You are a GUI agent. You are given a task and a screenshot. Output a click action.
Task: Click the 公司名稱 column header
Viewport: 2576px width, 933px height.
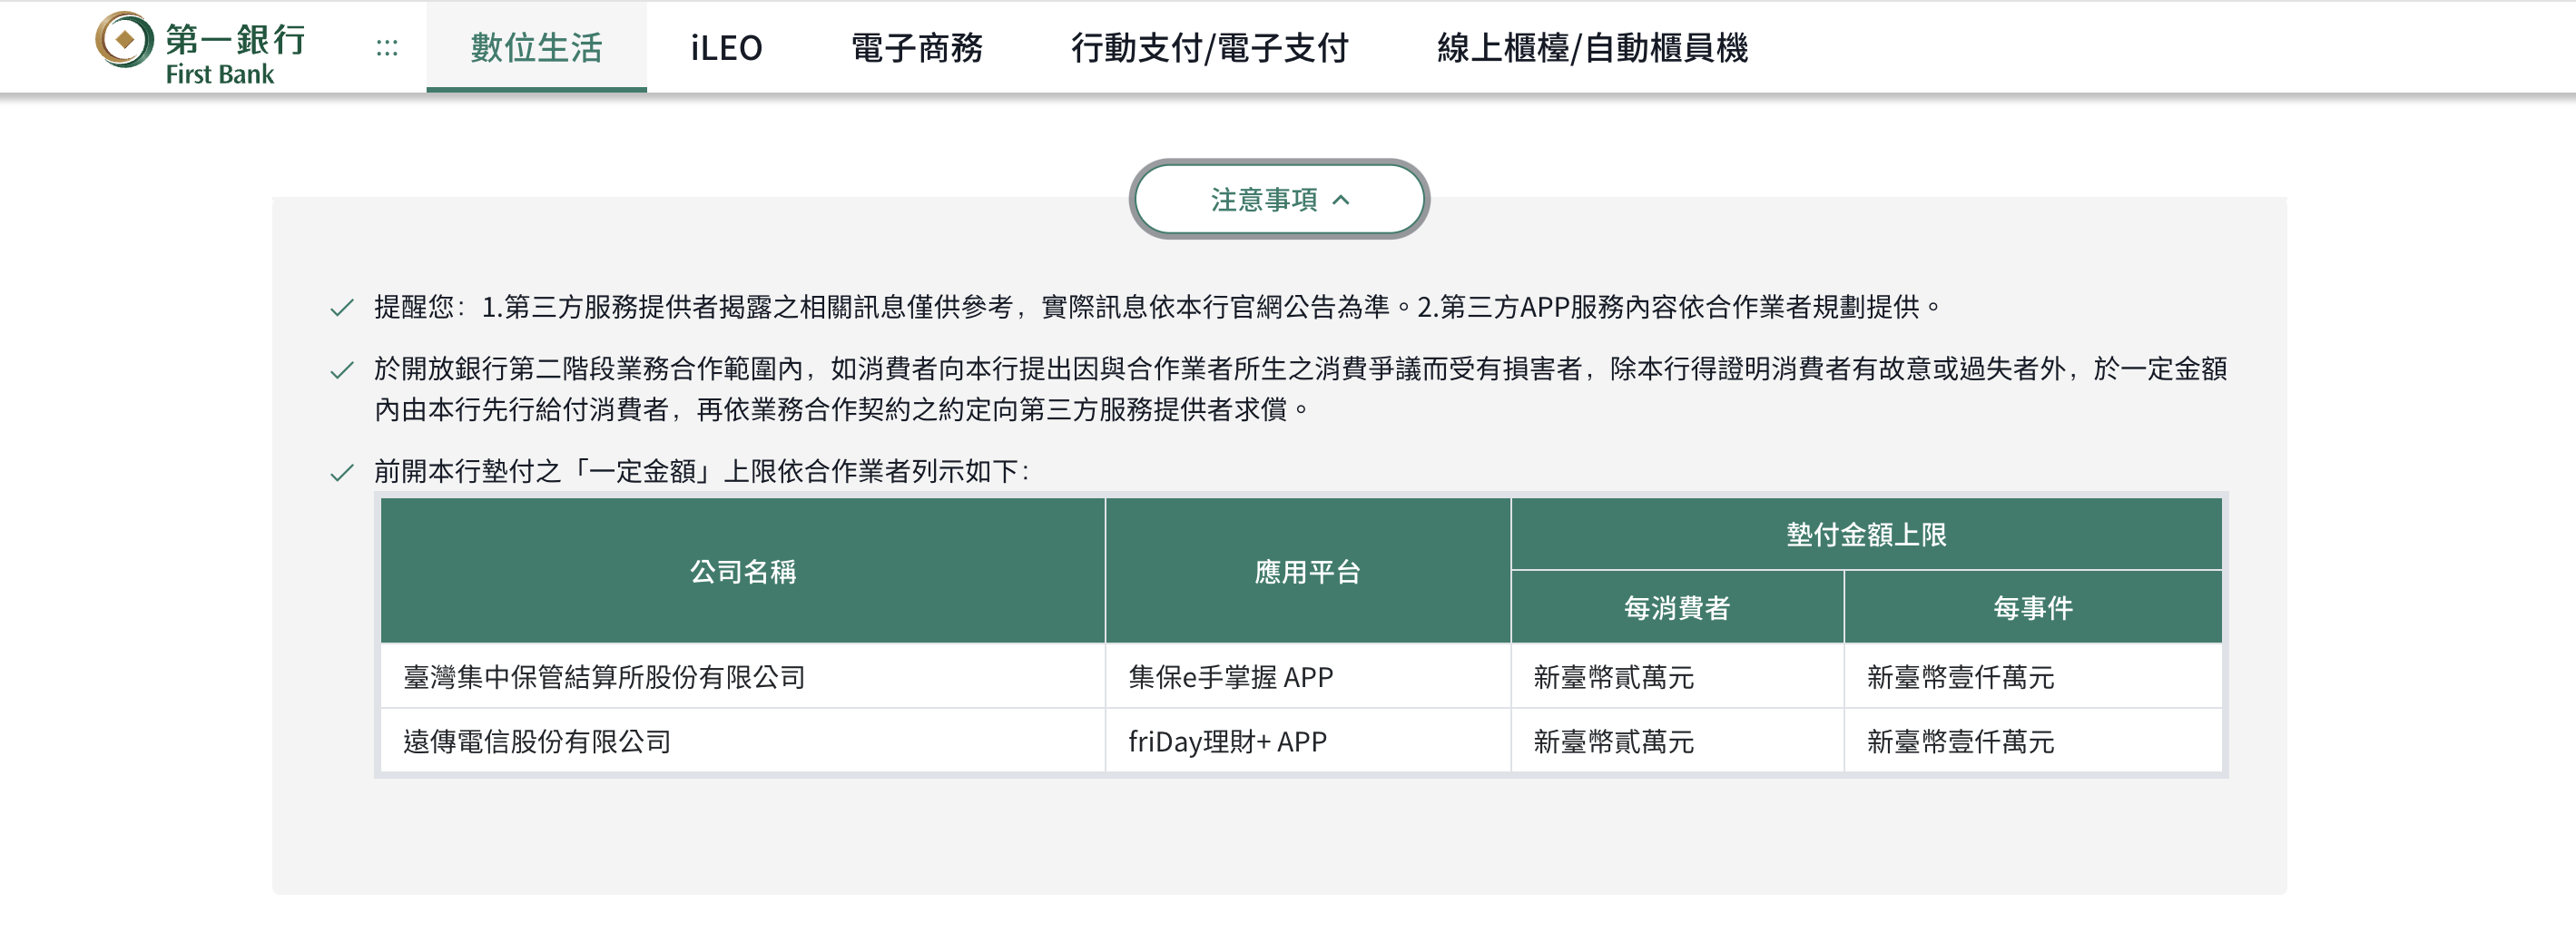(742, 571)
